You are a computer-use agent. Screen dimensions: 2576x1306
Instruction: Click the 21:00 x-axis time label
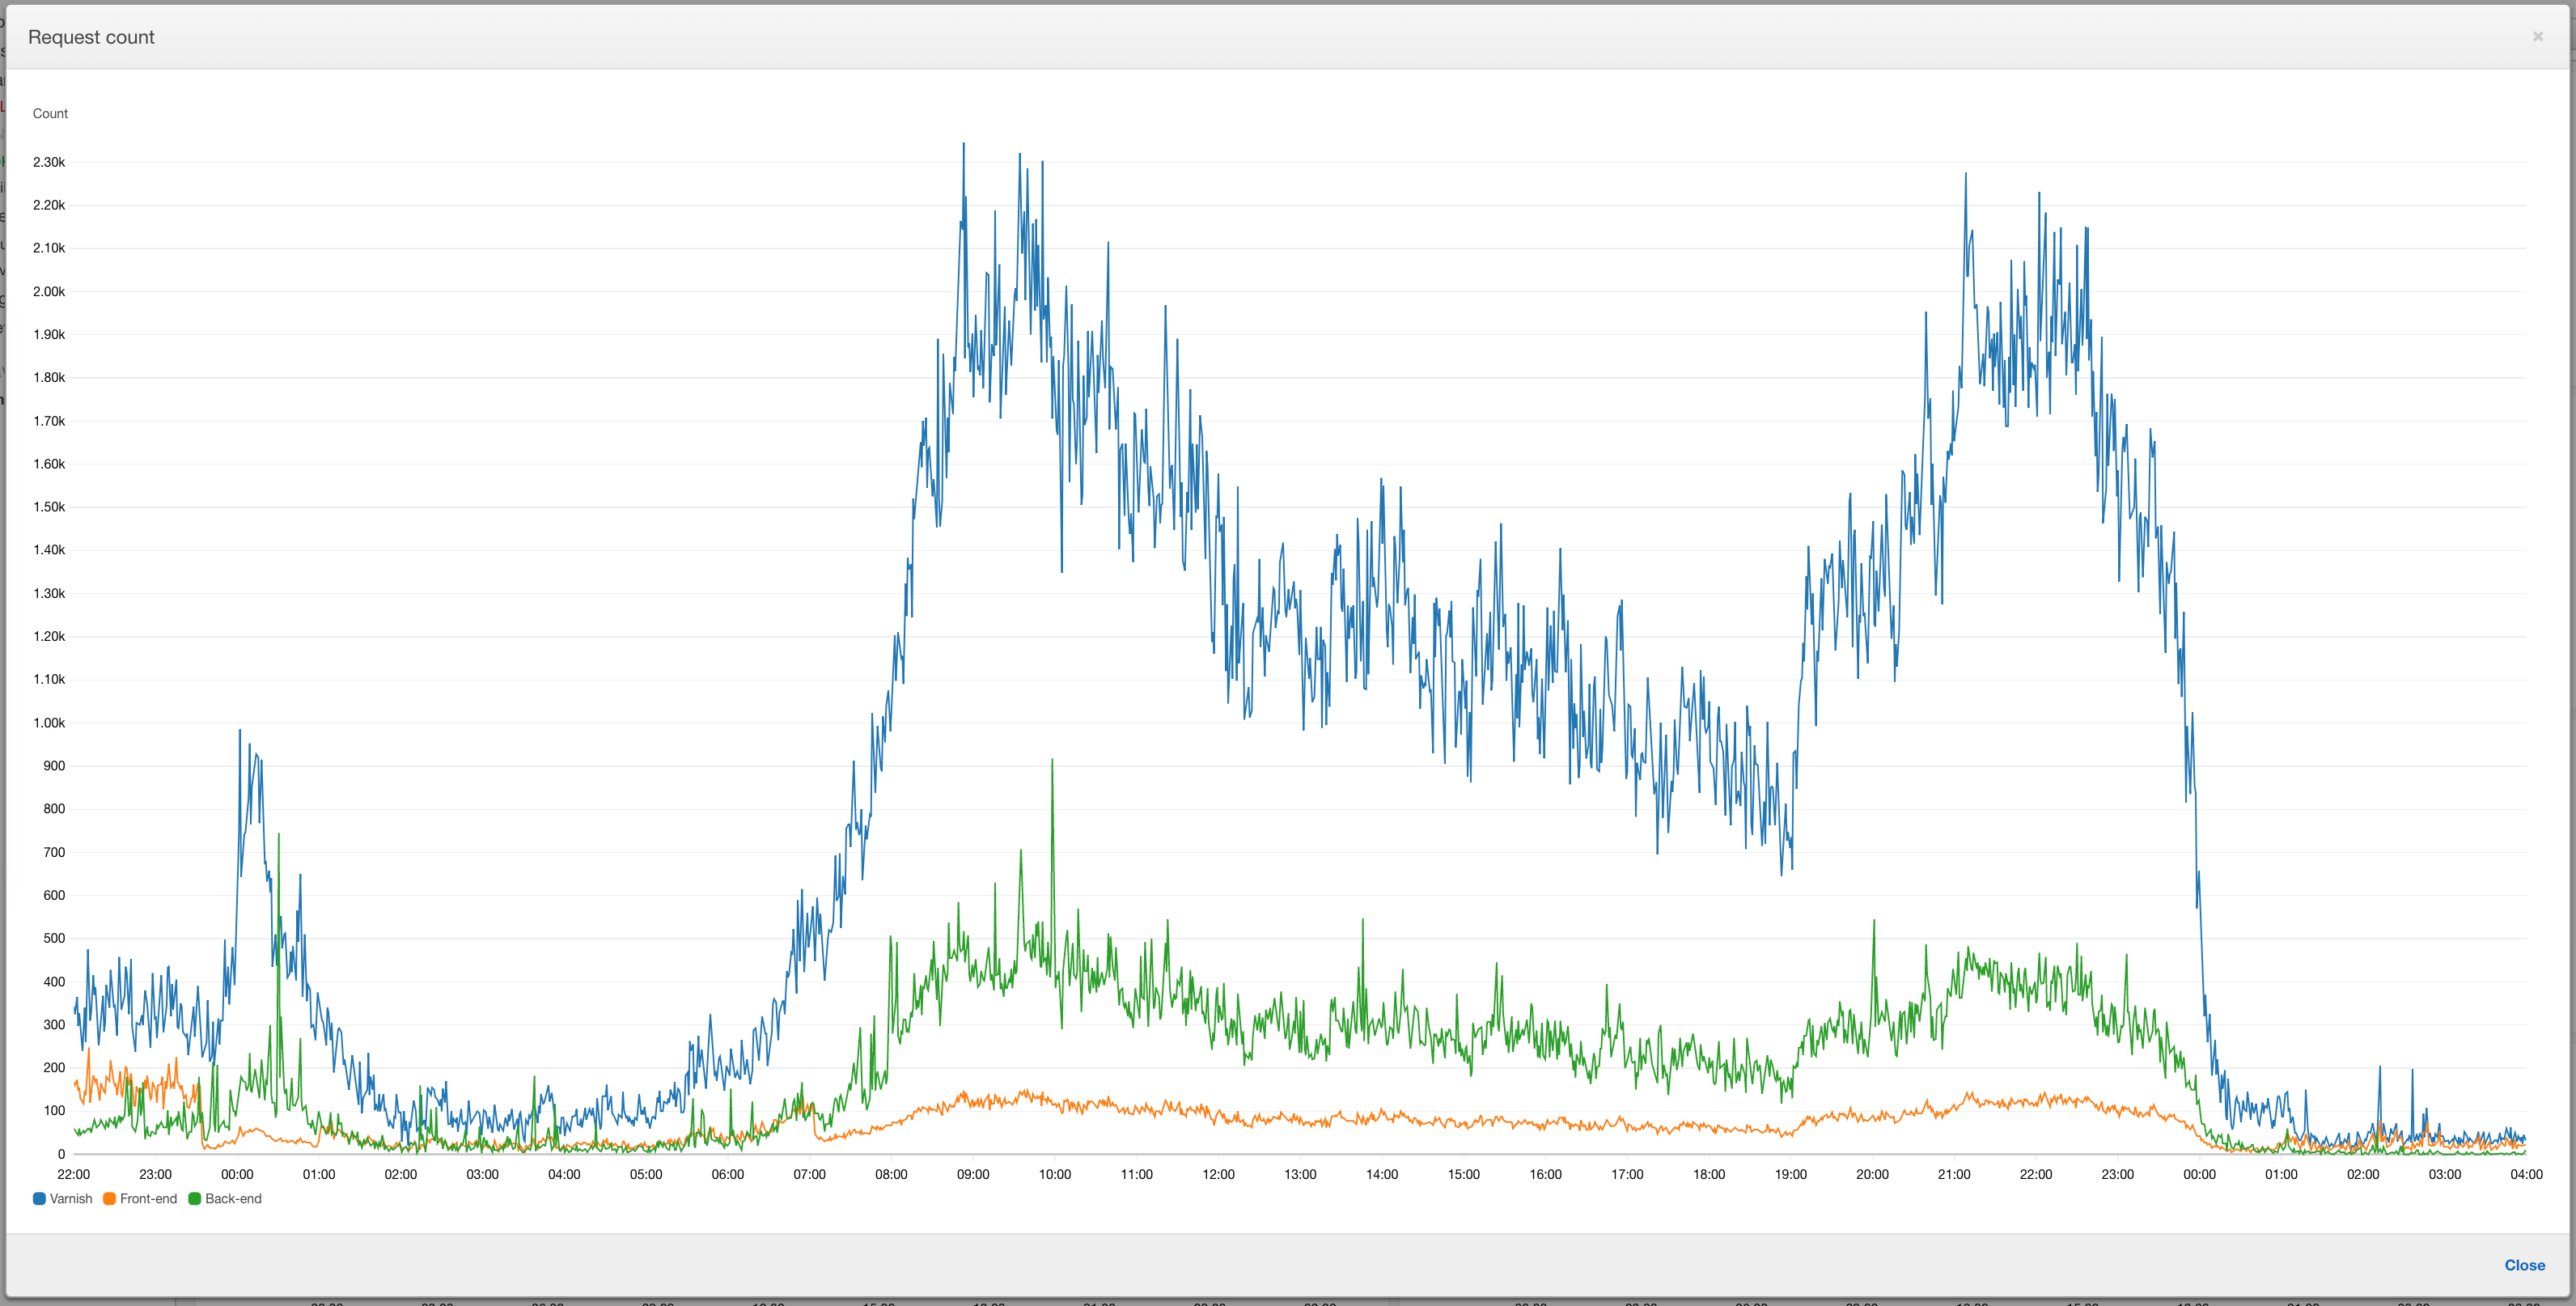tap(1954, 1174)
